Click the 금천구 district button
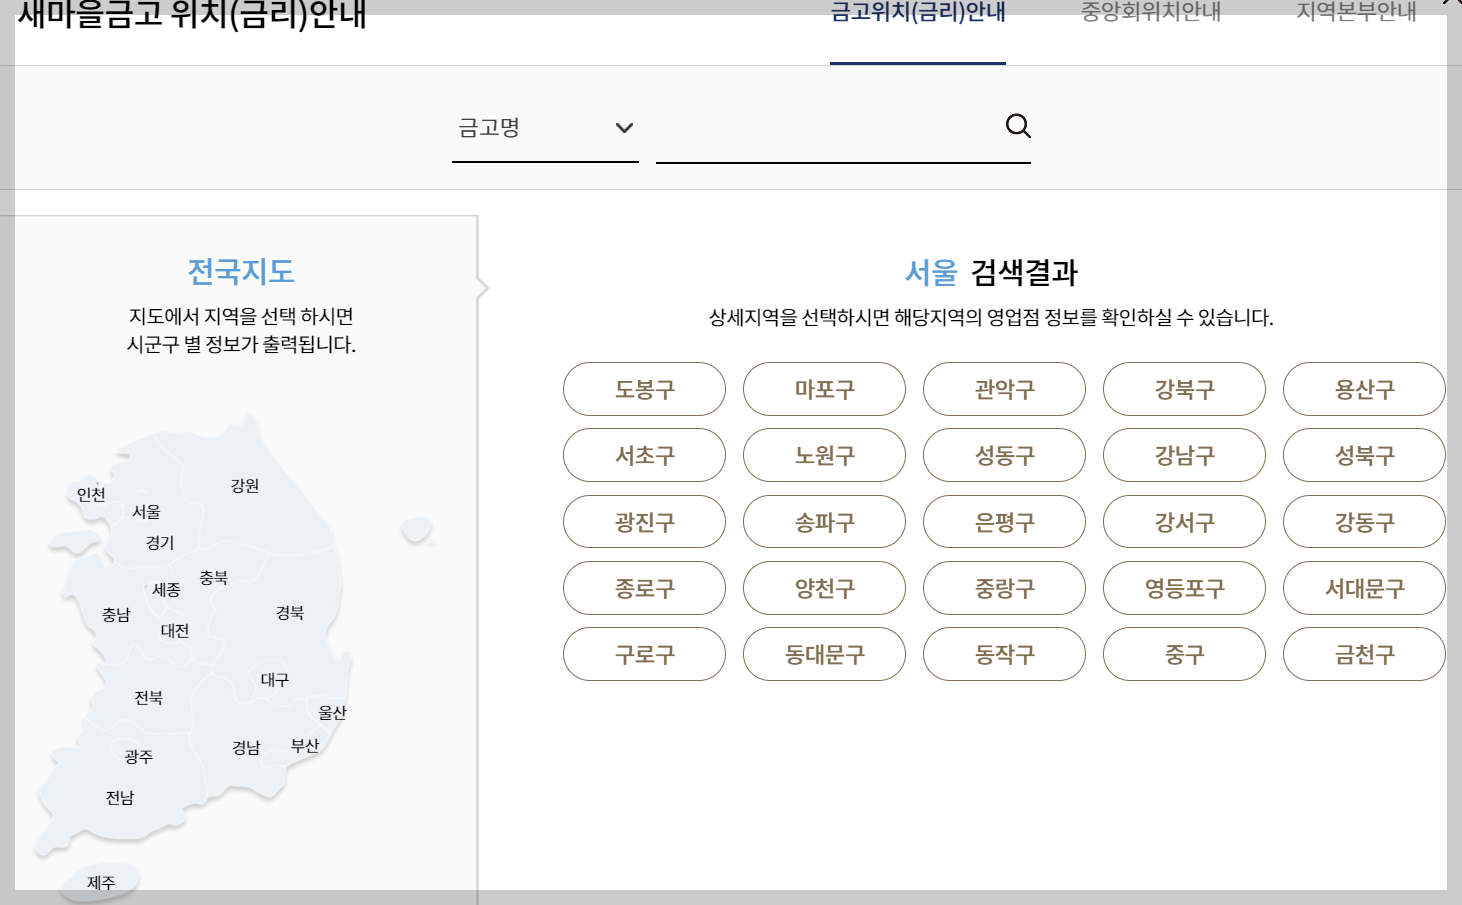This screenshot has height=905, width=1462. 1364,654
